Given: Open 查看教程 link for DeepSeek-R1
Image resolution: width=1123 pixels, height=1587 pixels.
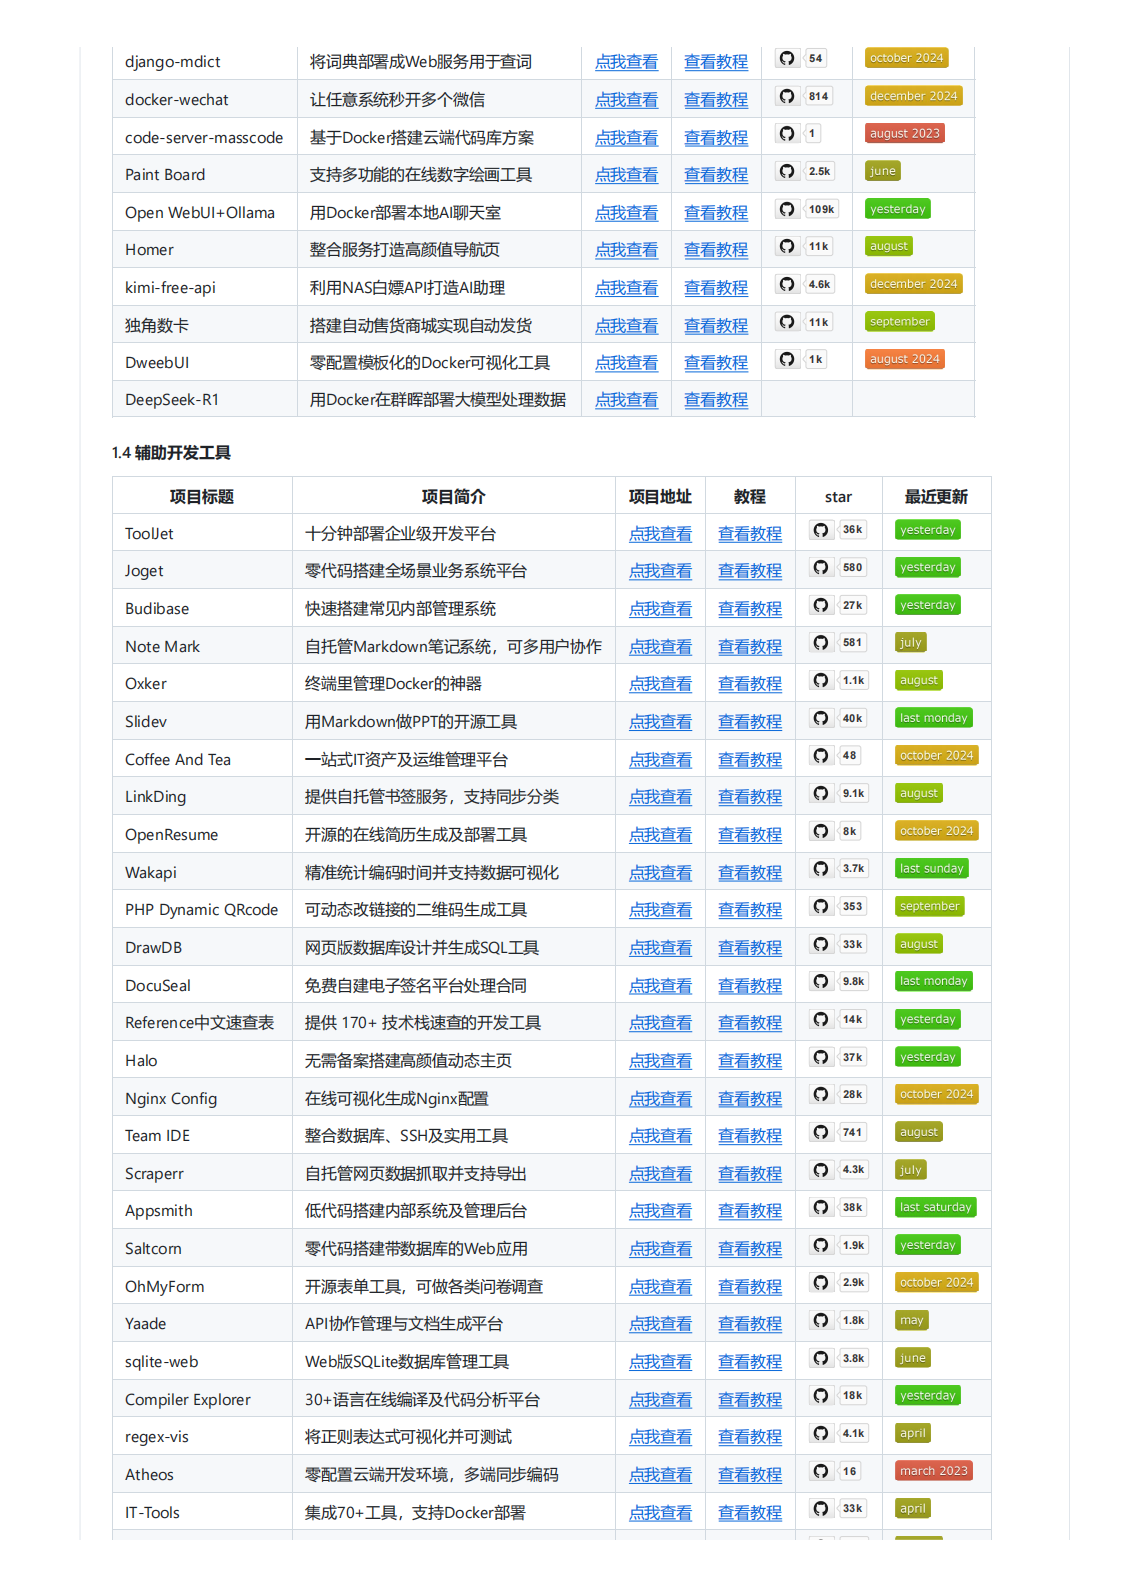Looking at the screenshot, I should click(716, 400).
